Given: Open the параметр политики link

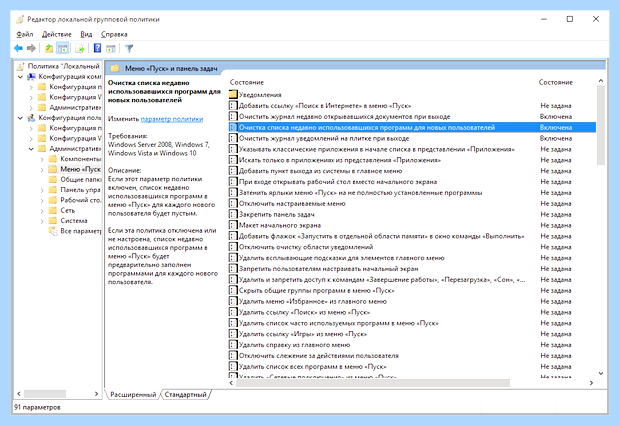Looking at the screenshot, I should click(172, 119).
